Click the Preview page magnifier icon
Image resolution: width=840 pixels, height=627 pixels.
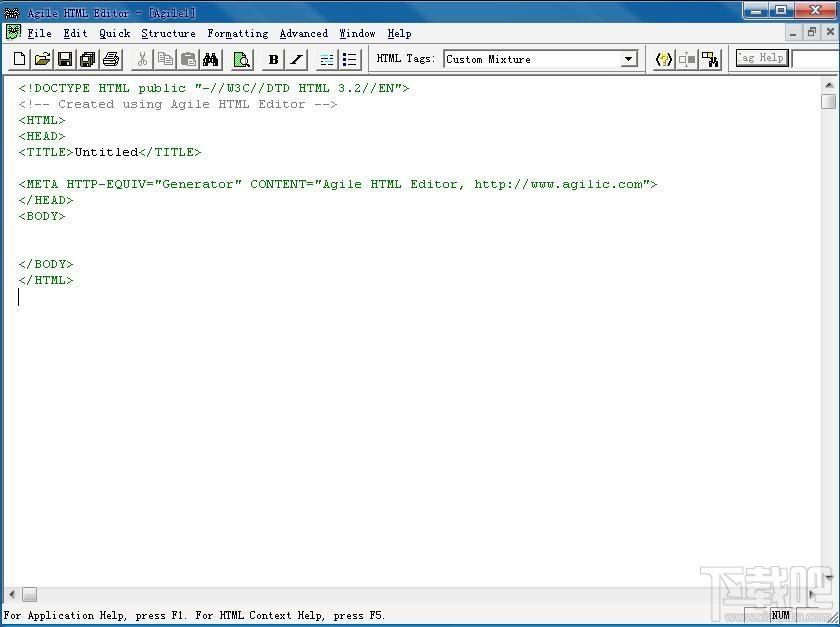coord(242,59)
